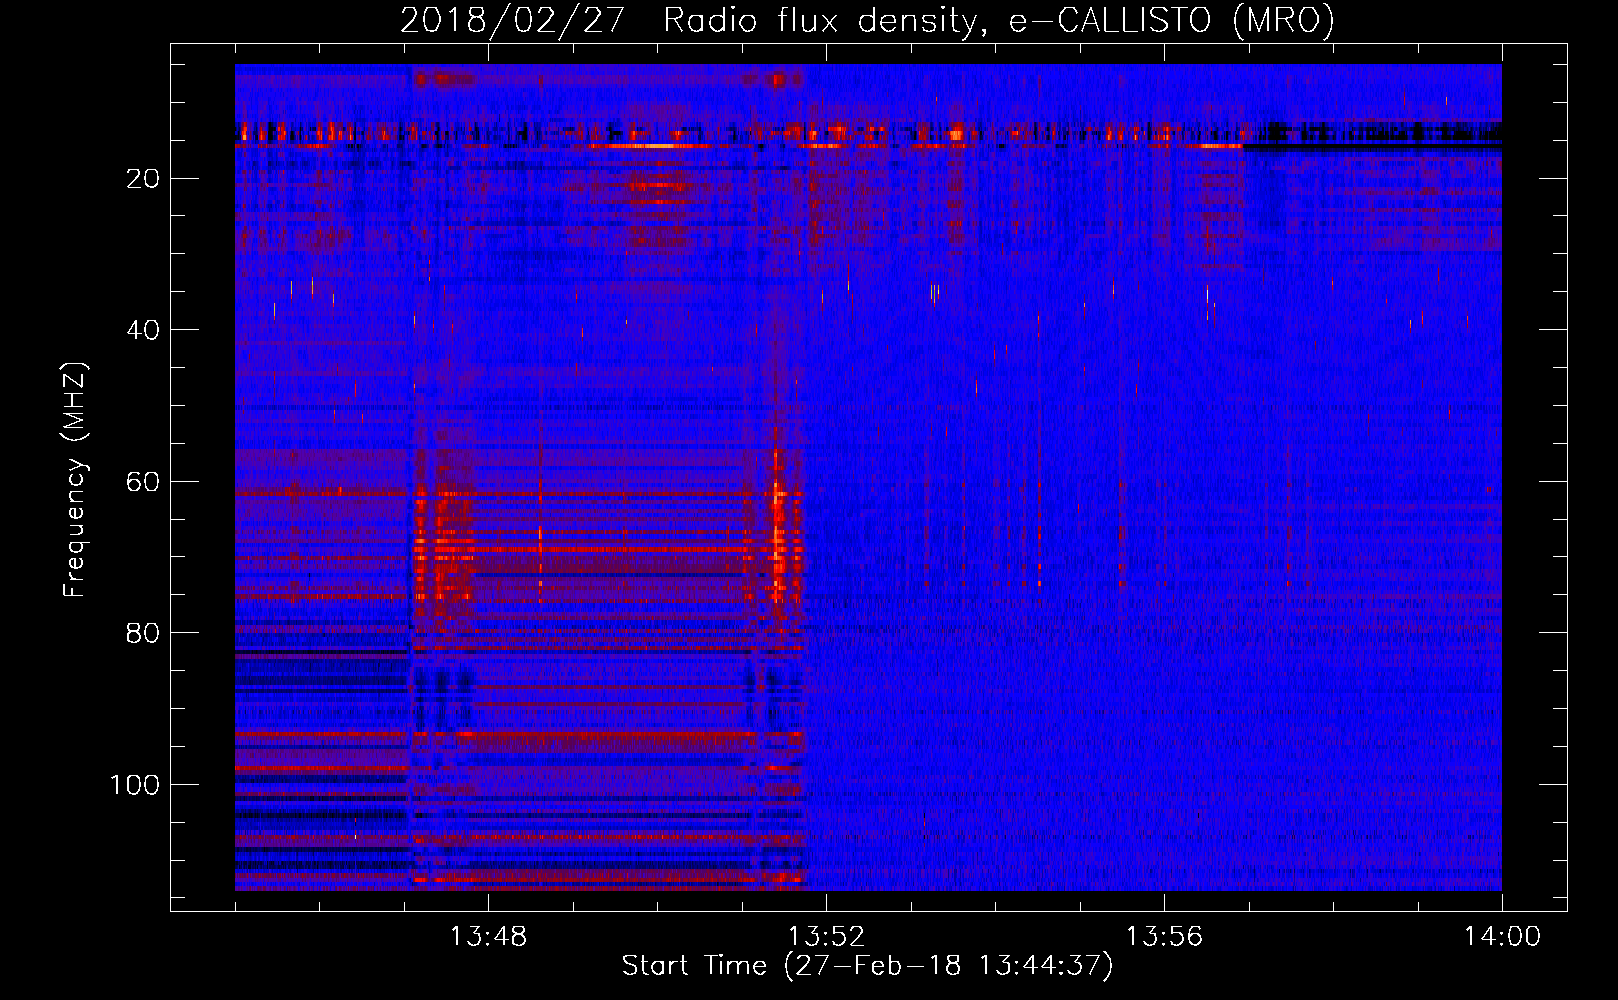Click the 80 frequency tick label
This screenshot has width=1618, height=1000.
coord(144,633)
